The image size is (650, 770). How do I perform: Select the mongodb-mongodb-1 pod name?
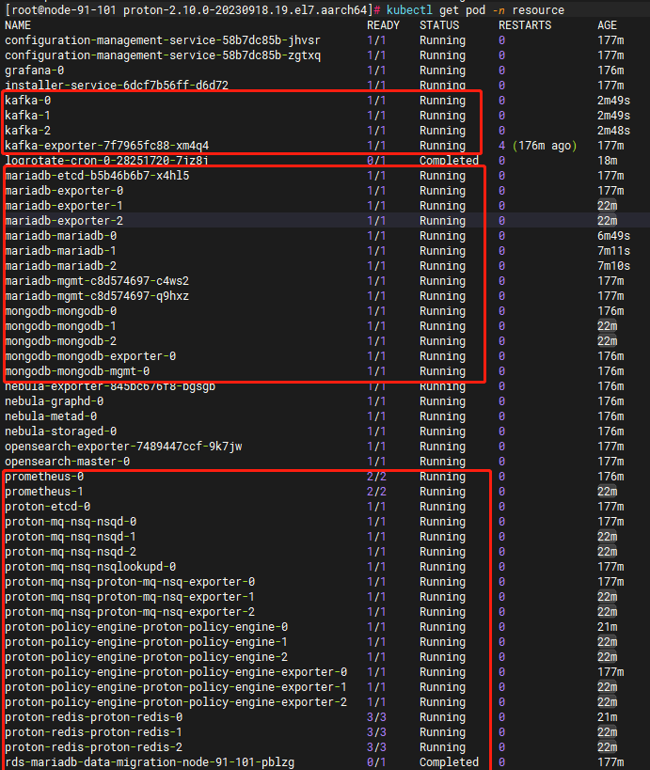[61, 326]
